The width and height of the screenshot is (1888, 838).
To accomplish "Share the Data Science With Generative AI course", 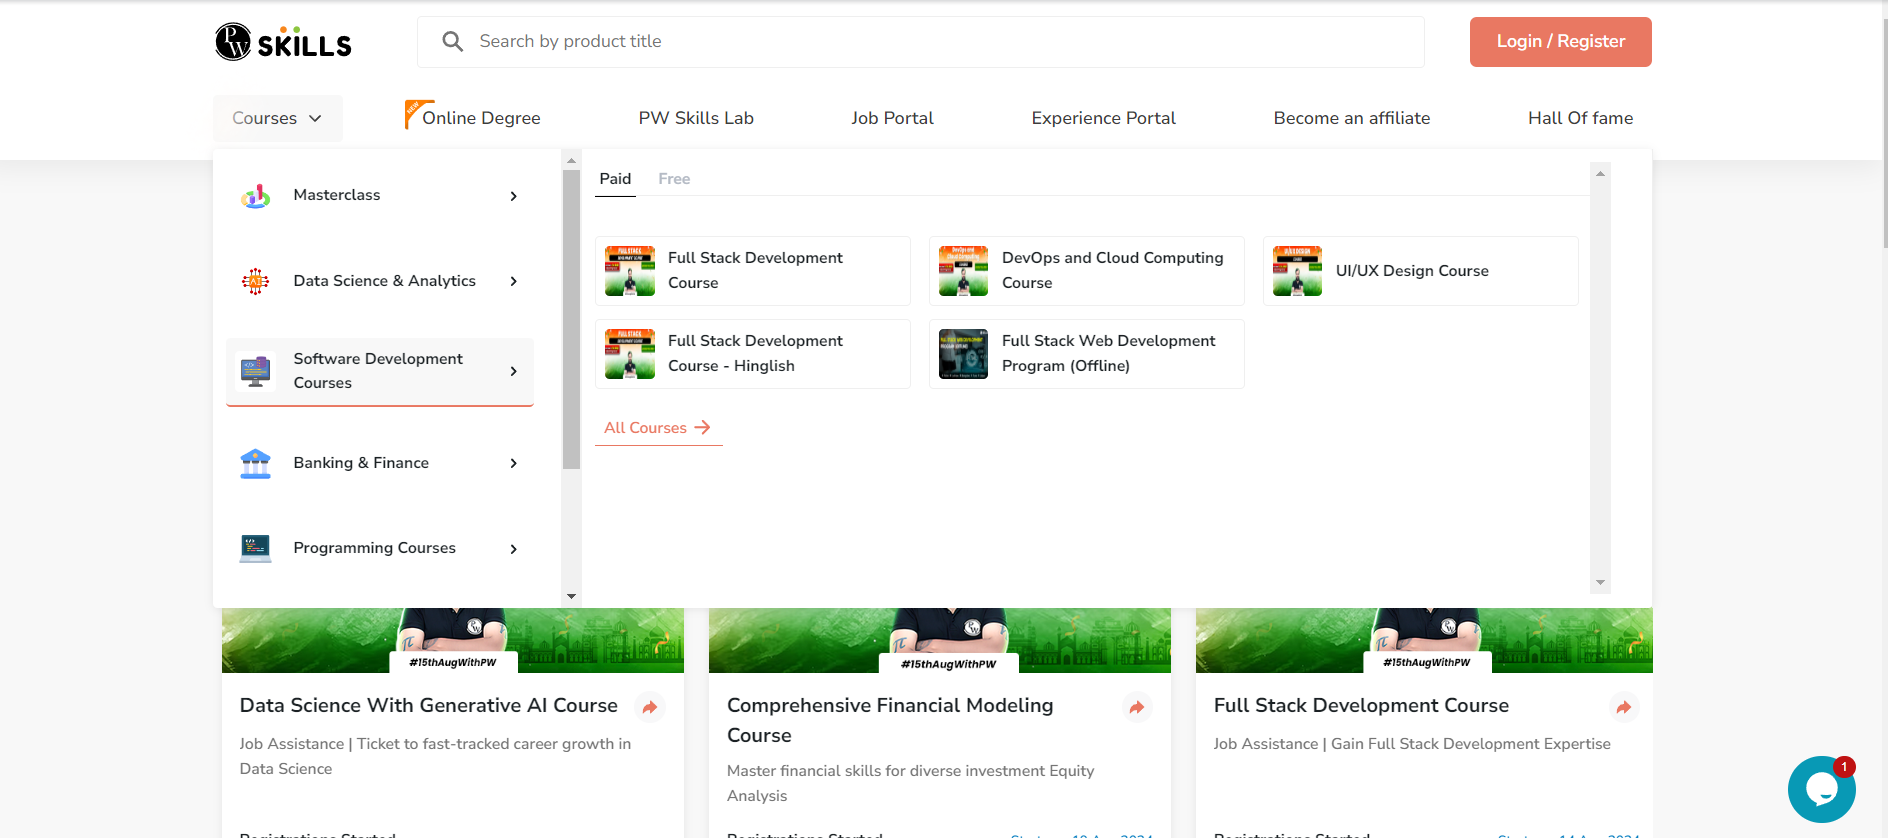I will pos(650,708).
